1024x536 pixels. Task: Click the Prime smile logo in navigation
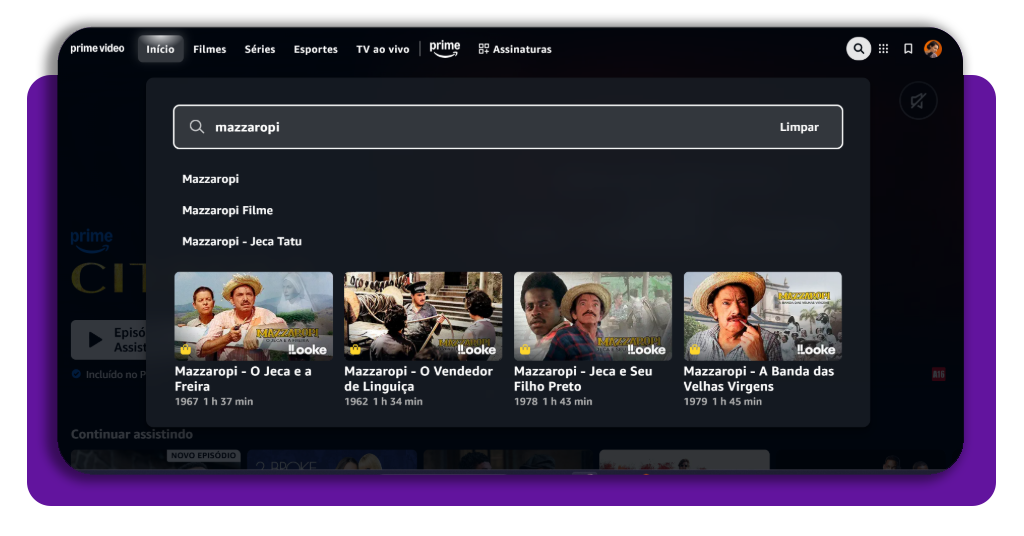point(445,49)
